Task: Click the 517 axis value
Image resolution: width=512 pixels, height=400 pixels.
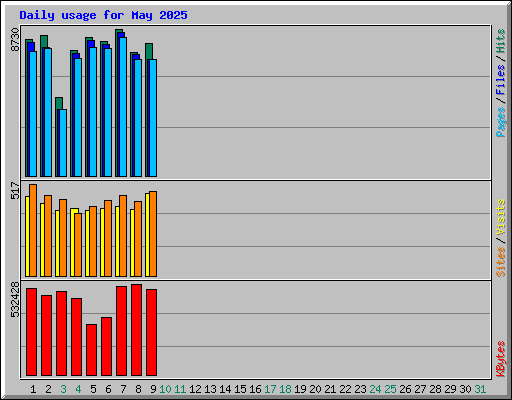Action: click(15, 190)
